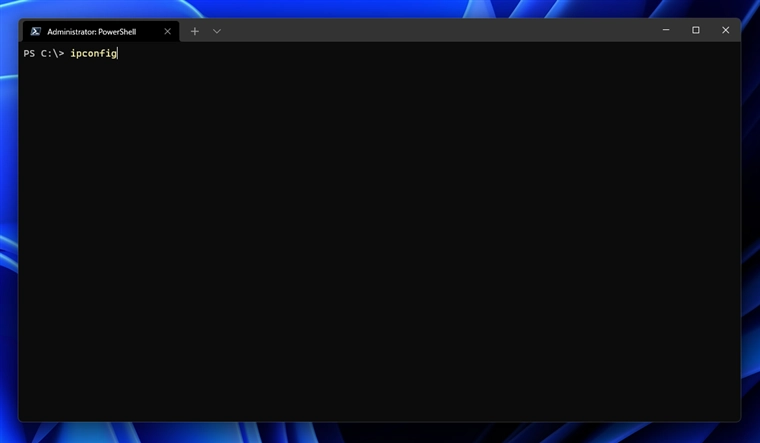This screenshot has width=760, height=443.
Task: Maximize the Windows Terminal window
Action: pos(696,30)
